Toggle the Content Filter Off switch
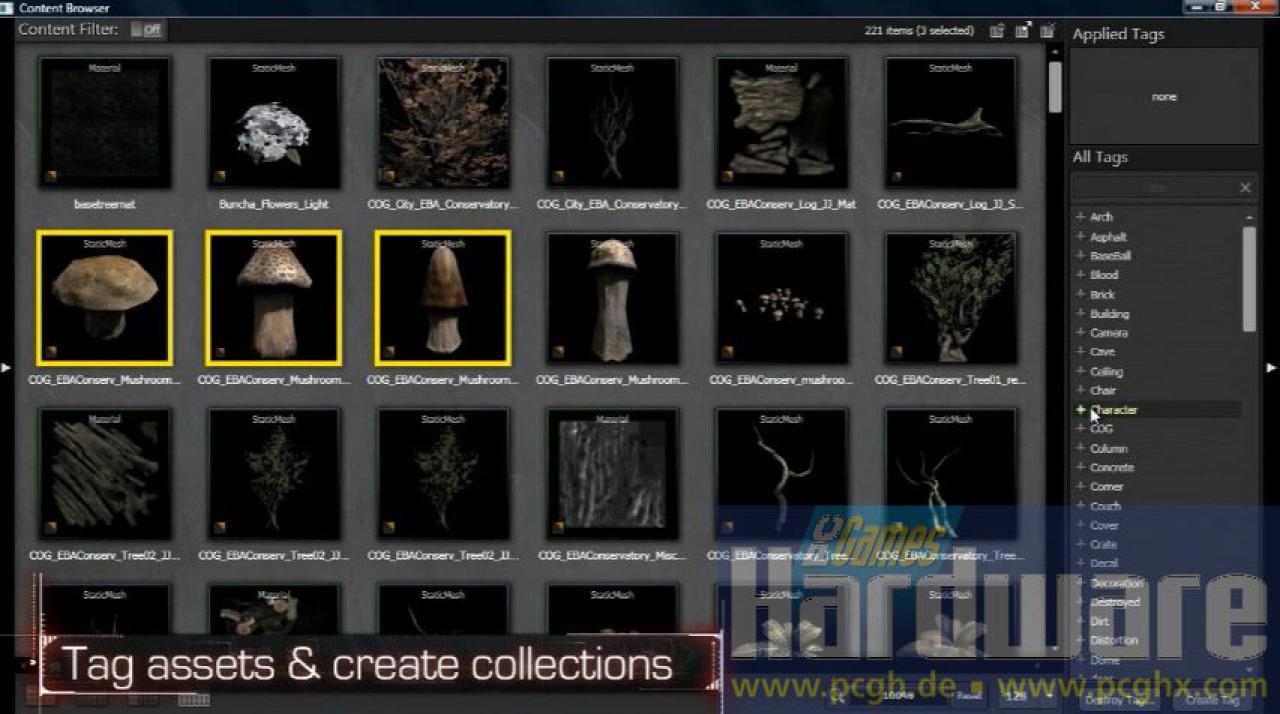 pyautogui.click(x=147, y=30)
